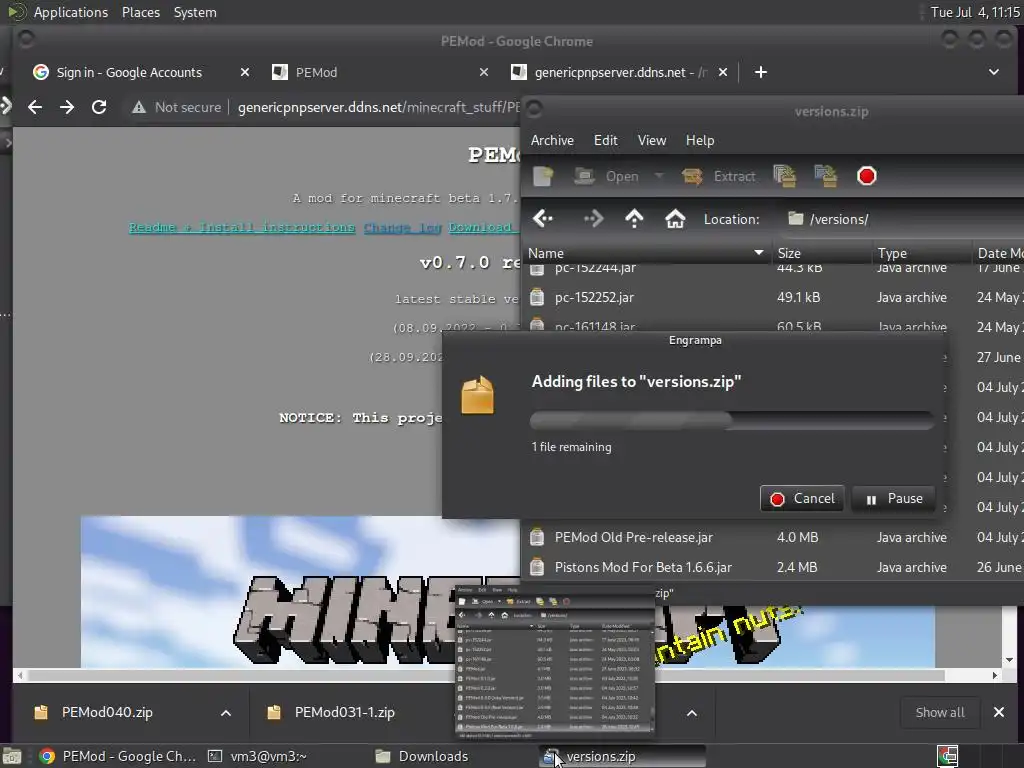
Task: Close the Chrome downloads bar
Action: [x=999, y=712]
